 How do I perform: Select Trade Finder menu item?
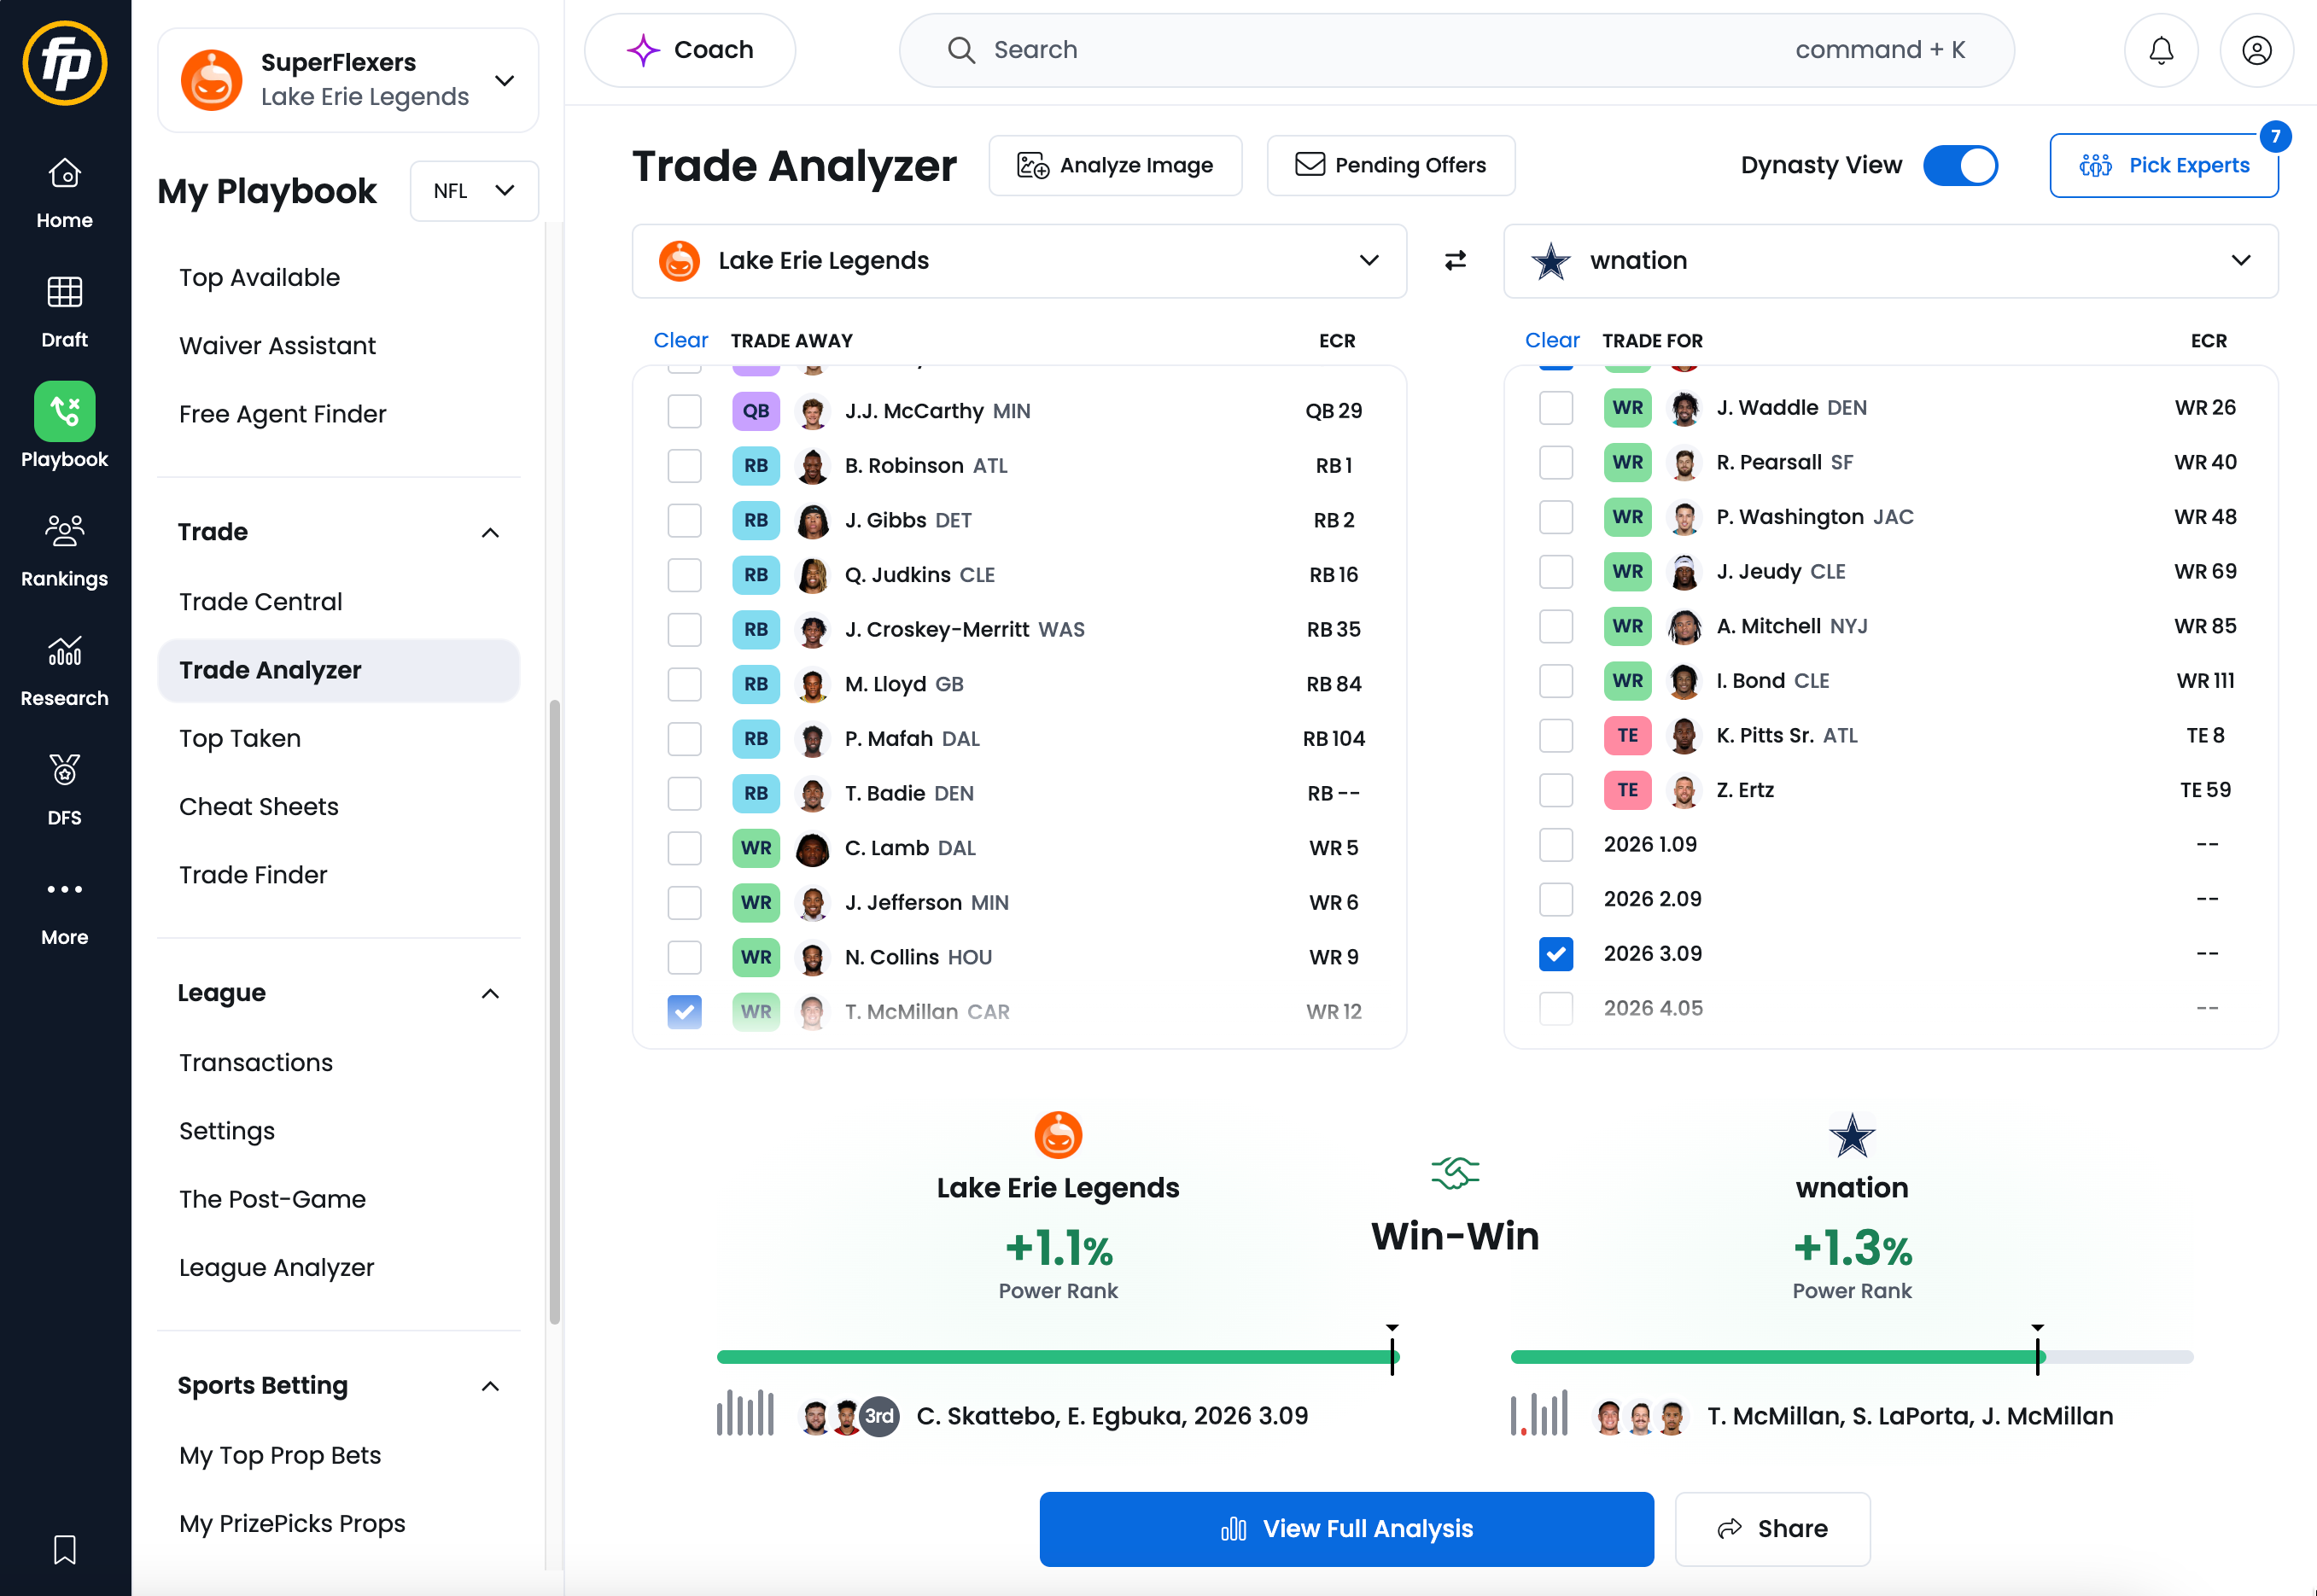point(253,875)
